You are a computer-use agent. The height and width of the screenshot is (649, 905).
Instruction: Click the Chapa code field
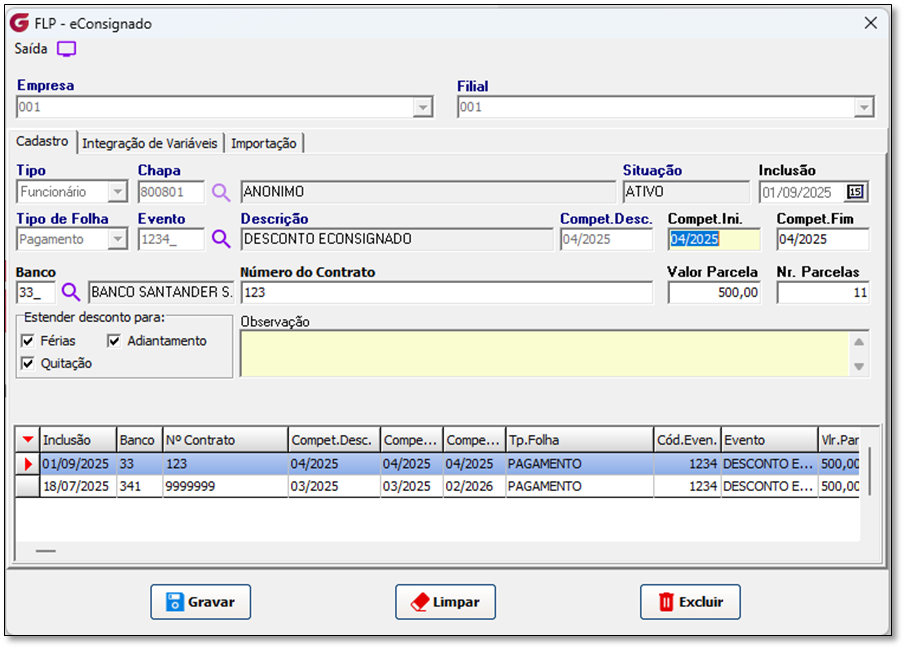(x=171, y=192)
